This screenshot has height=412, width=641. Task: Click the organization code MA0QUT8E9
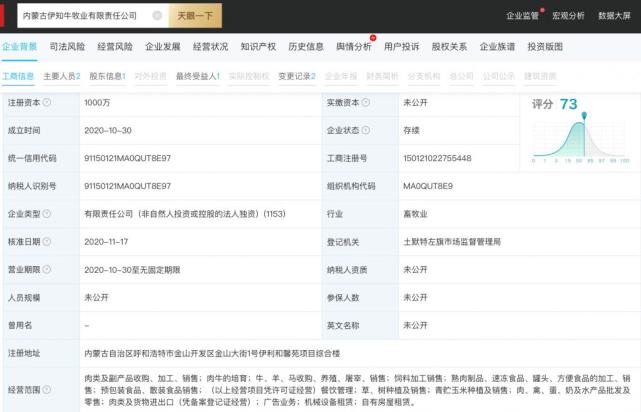coord(428,186)
